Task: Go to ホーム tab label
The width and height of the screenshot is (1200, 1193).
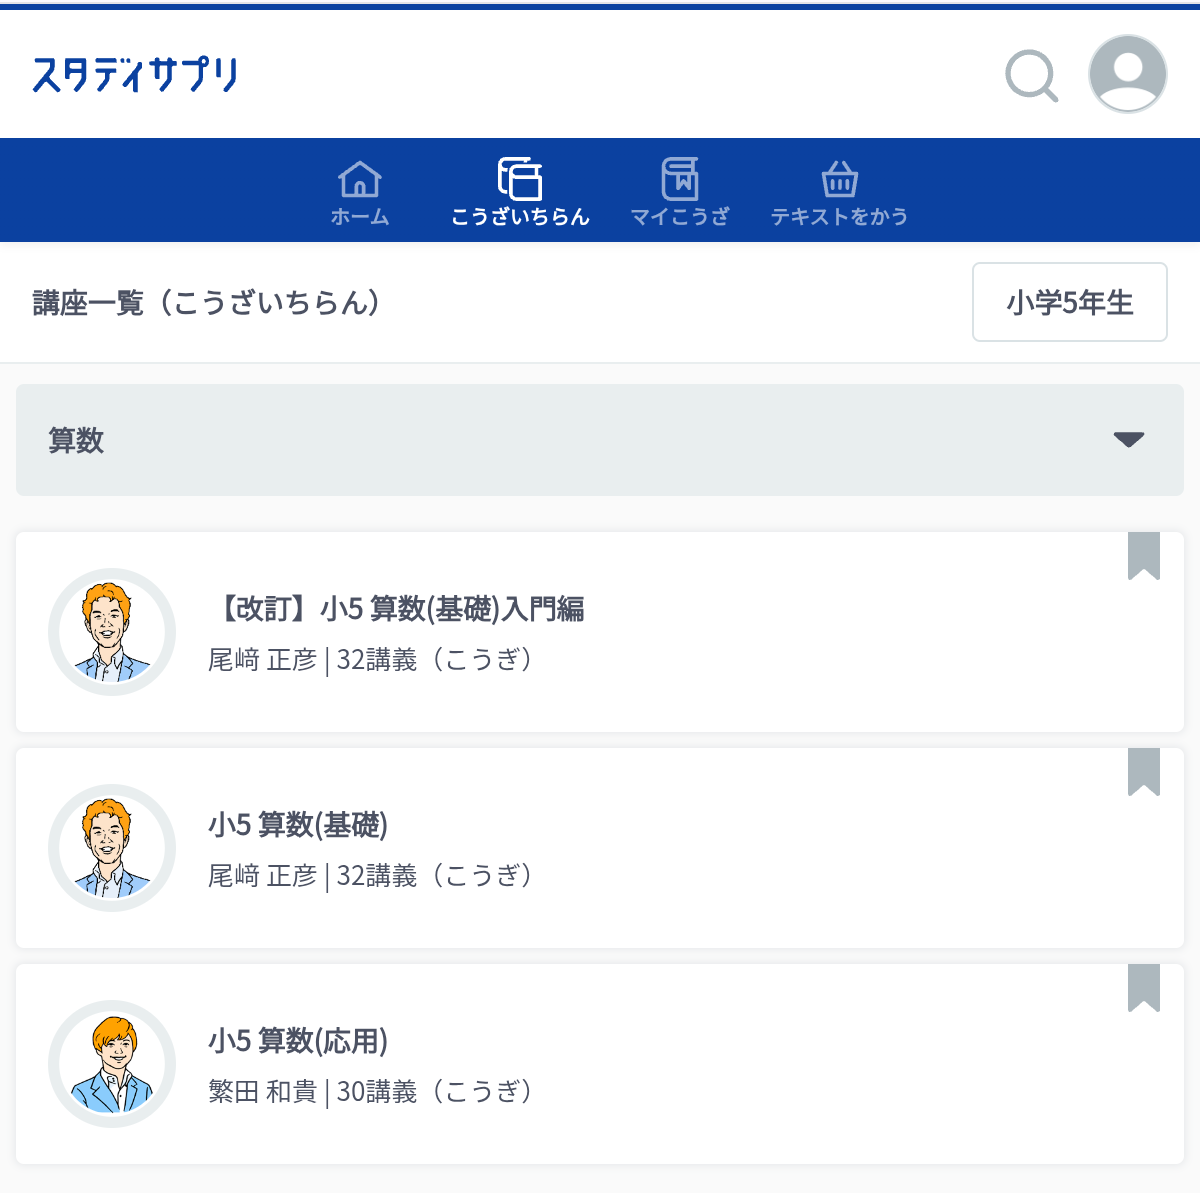Action: (360, 217)
